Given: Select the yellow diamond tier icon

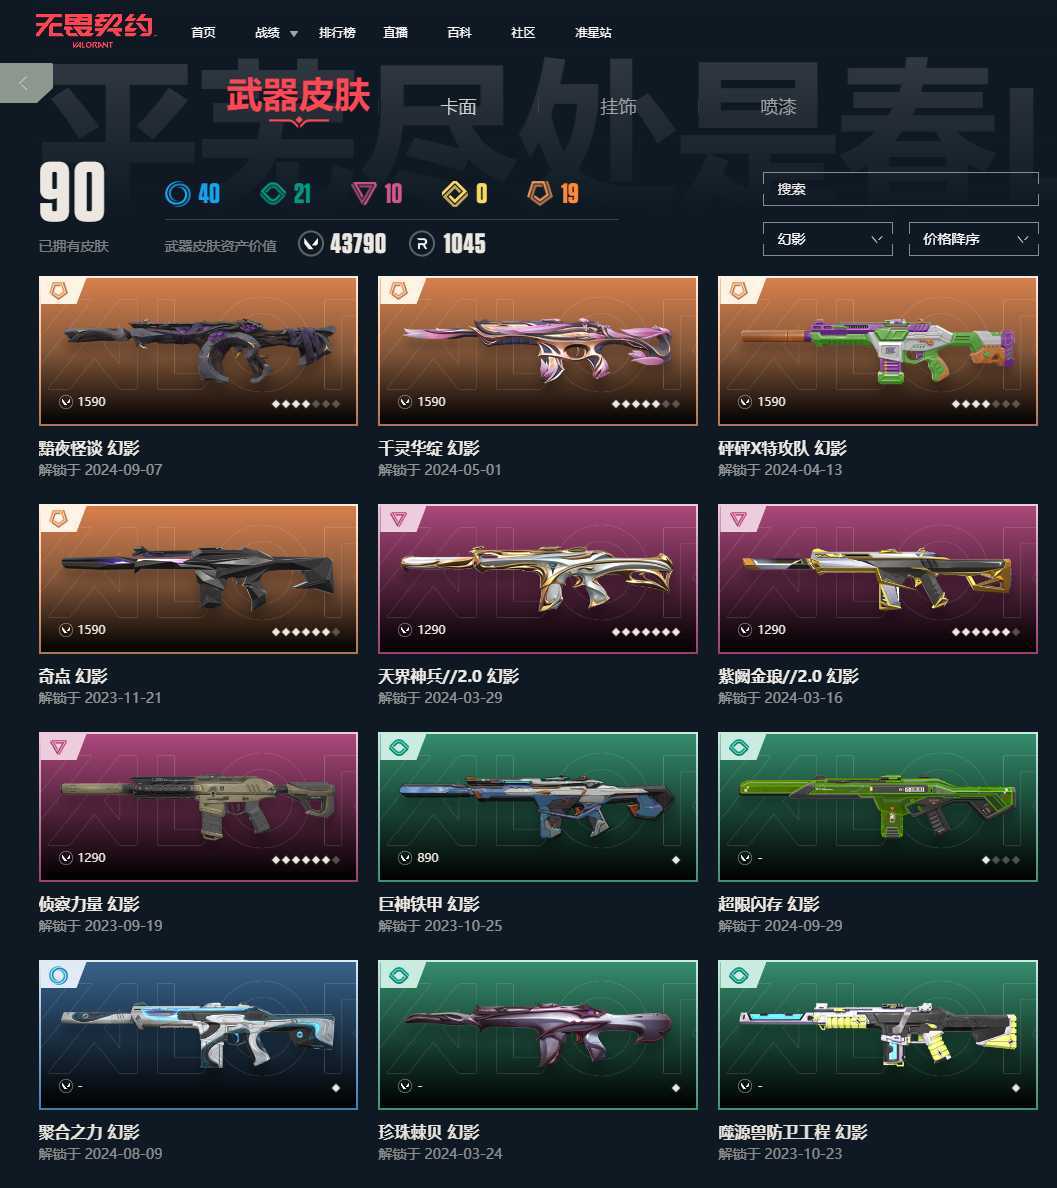Looking at the screenshot, I should (x=455, y=194).
